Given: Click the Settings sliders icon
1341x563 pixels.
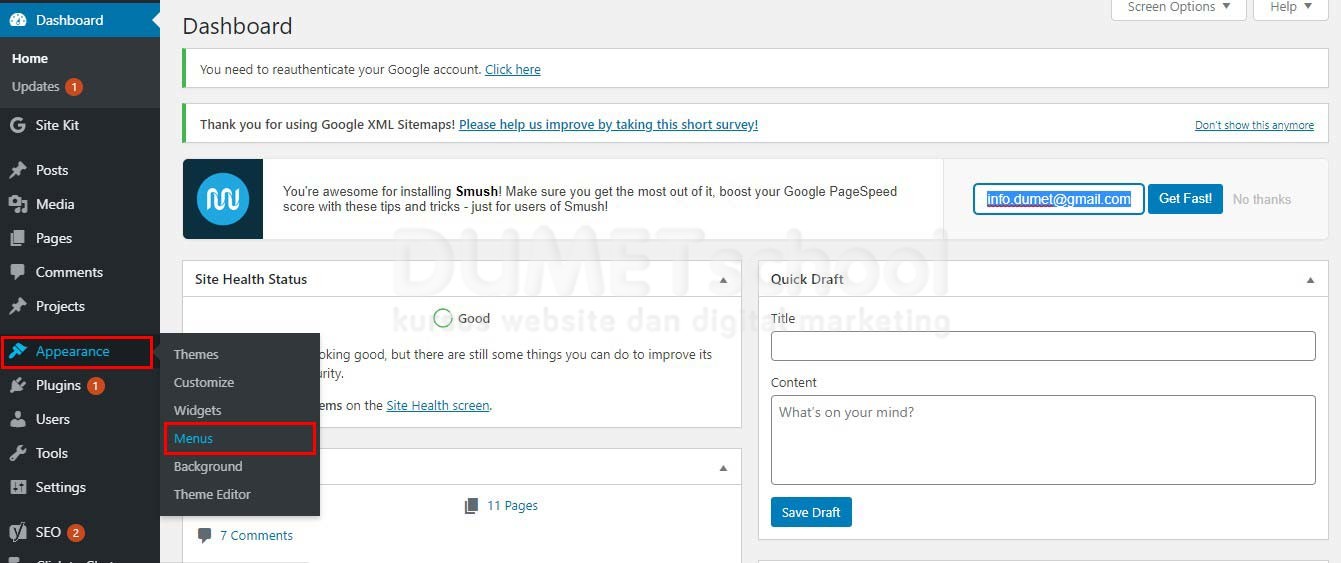Looking at the screenshot, I should [x=18, y=487].
